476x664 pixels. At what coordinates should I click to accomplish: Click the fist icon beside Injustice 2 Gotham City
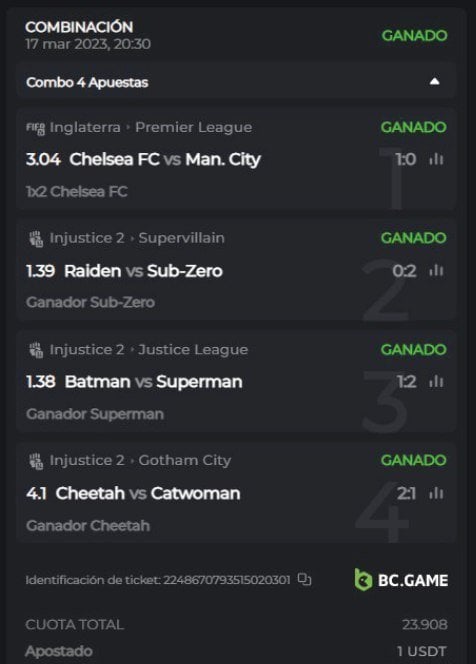pos(36,461)
